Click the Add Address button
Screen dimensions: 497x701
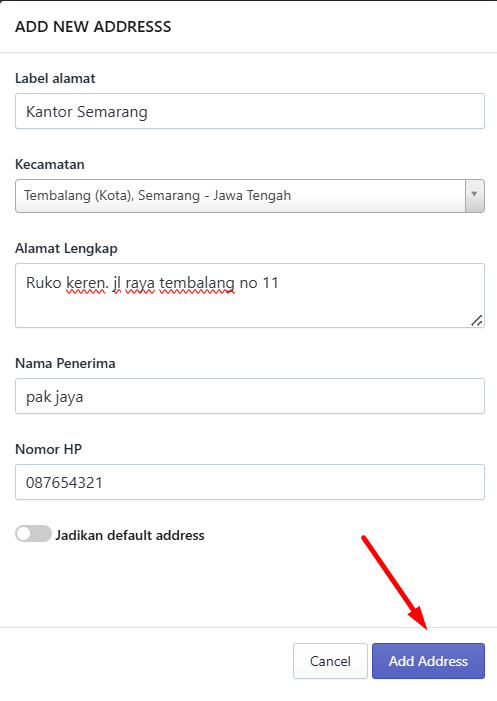428,661
